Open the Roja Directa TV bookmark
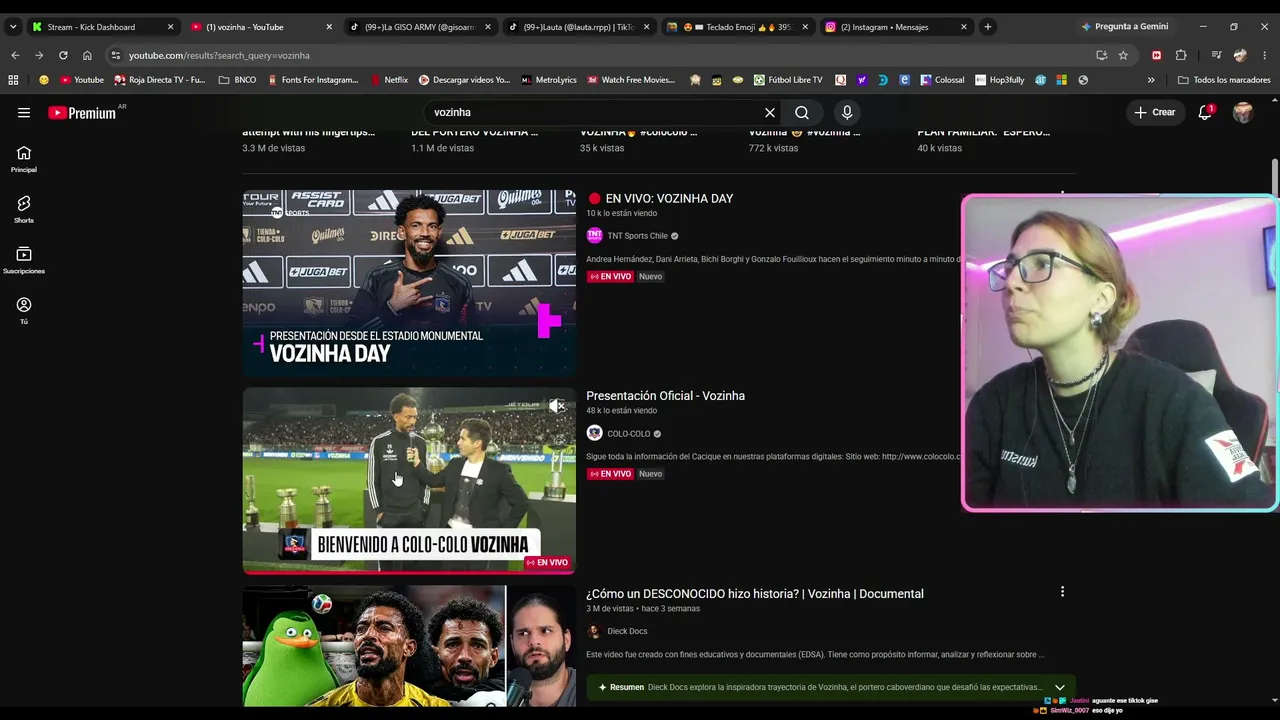This screenshot has width=1280, height=720. click(x=160, y=80)
